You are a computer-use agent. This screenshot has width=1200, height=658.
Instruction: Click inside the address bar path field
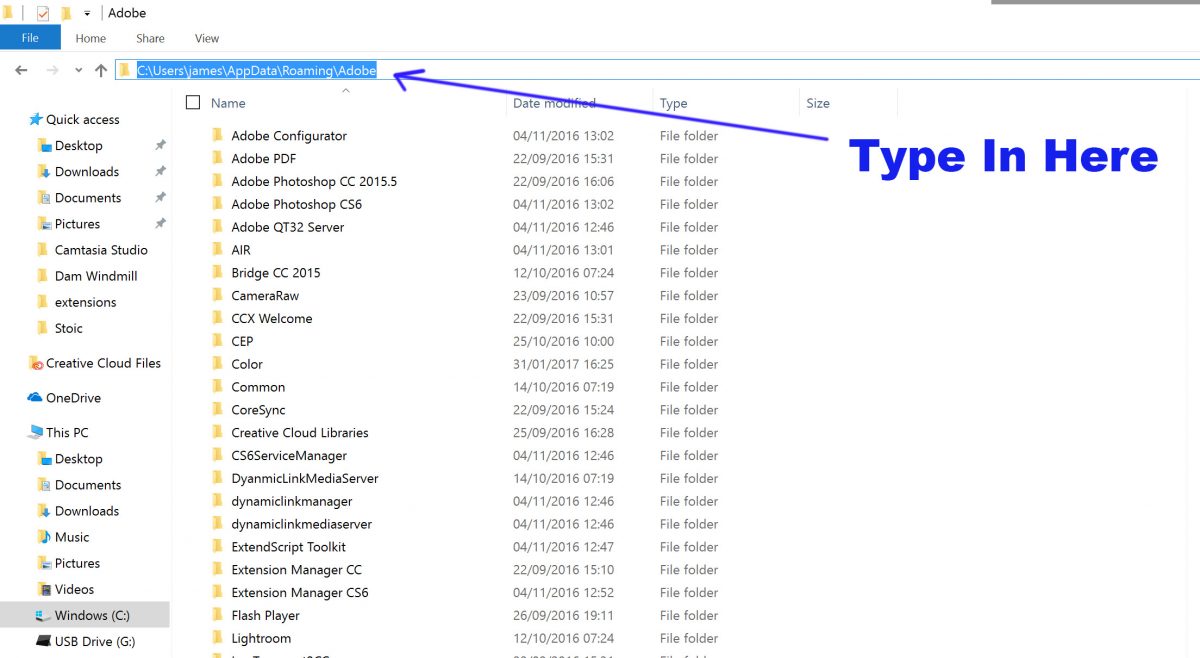click(250, 70)
